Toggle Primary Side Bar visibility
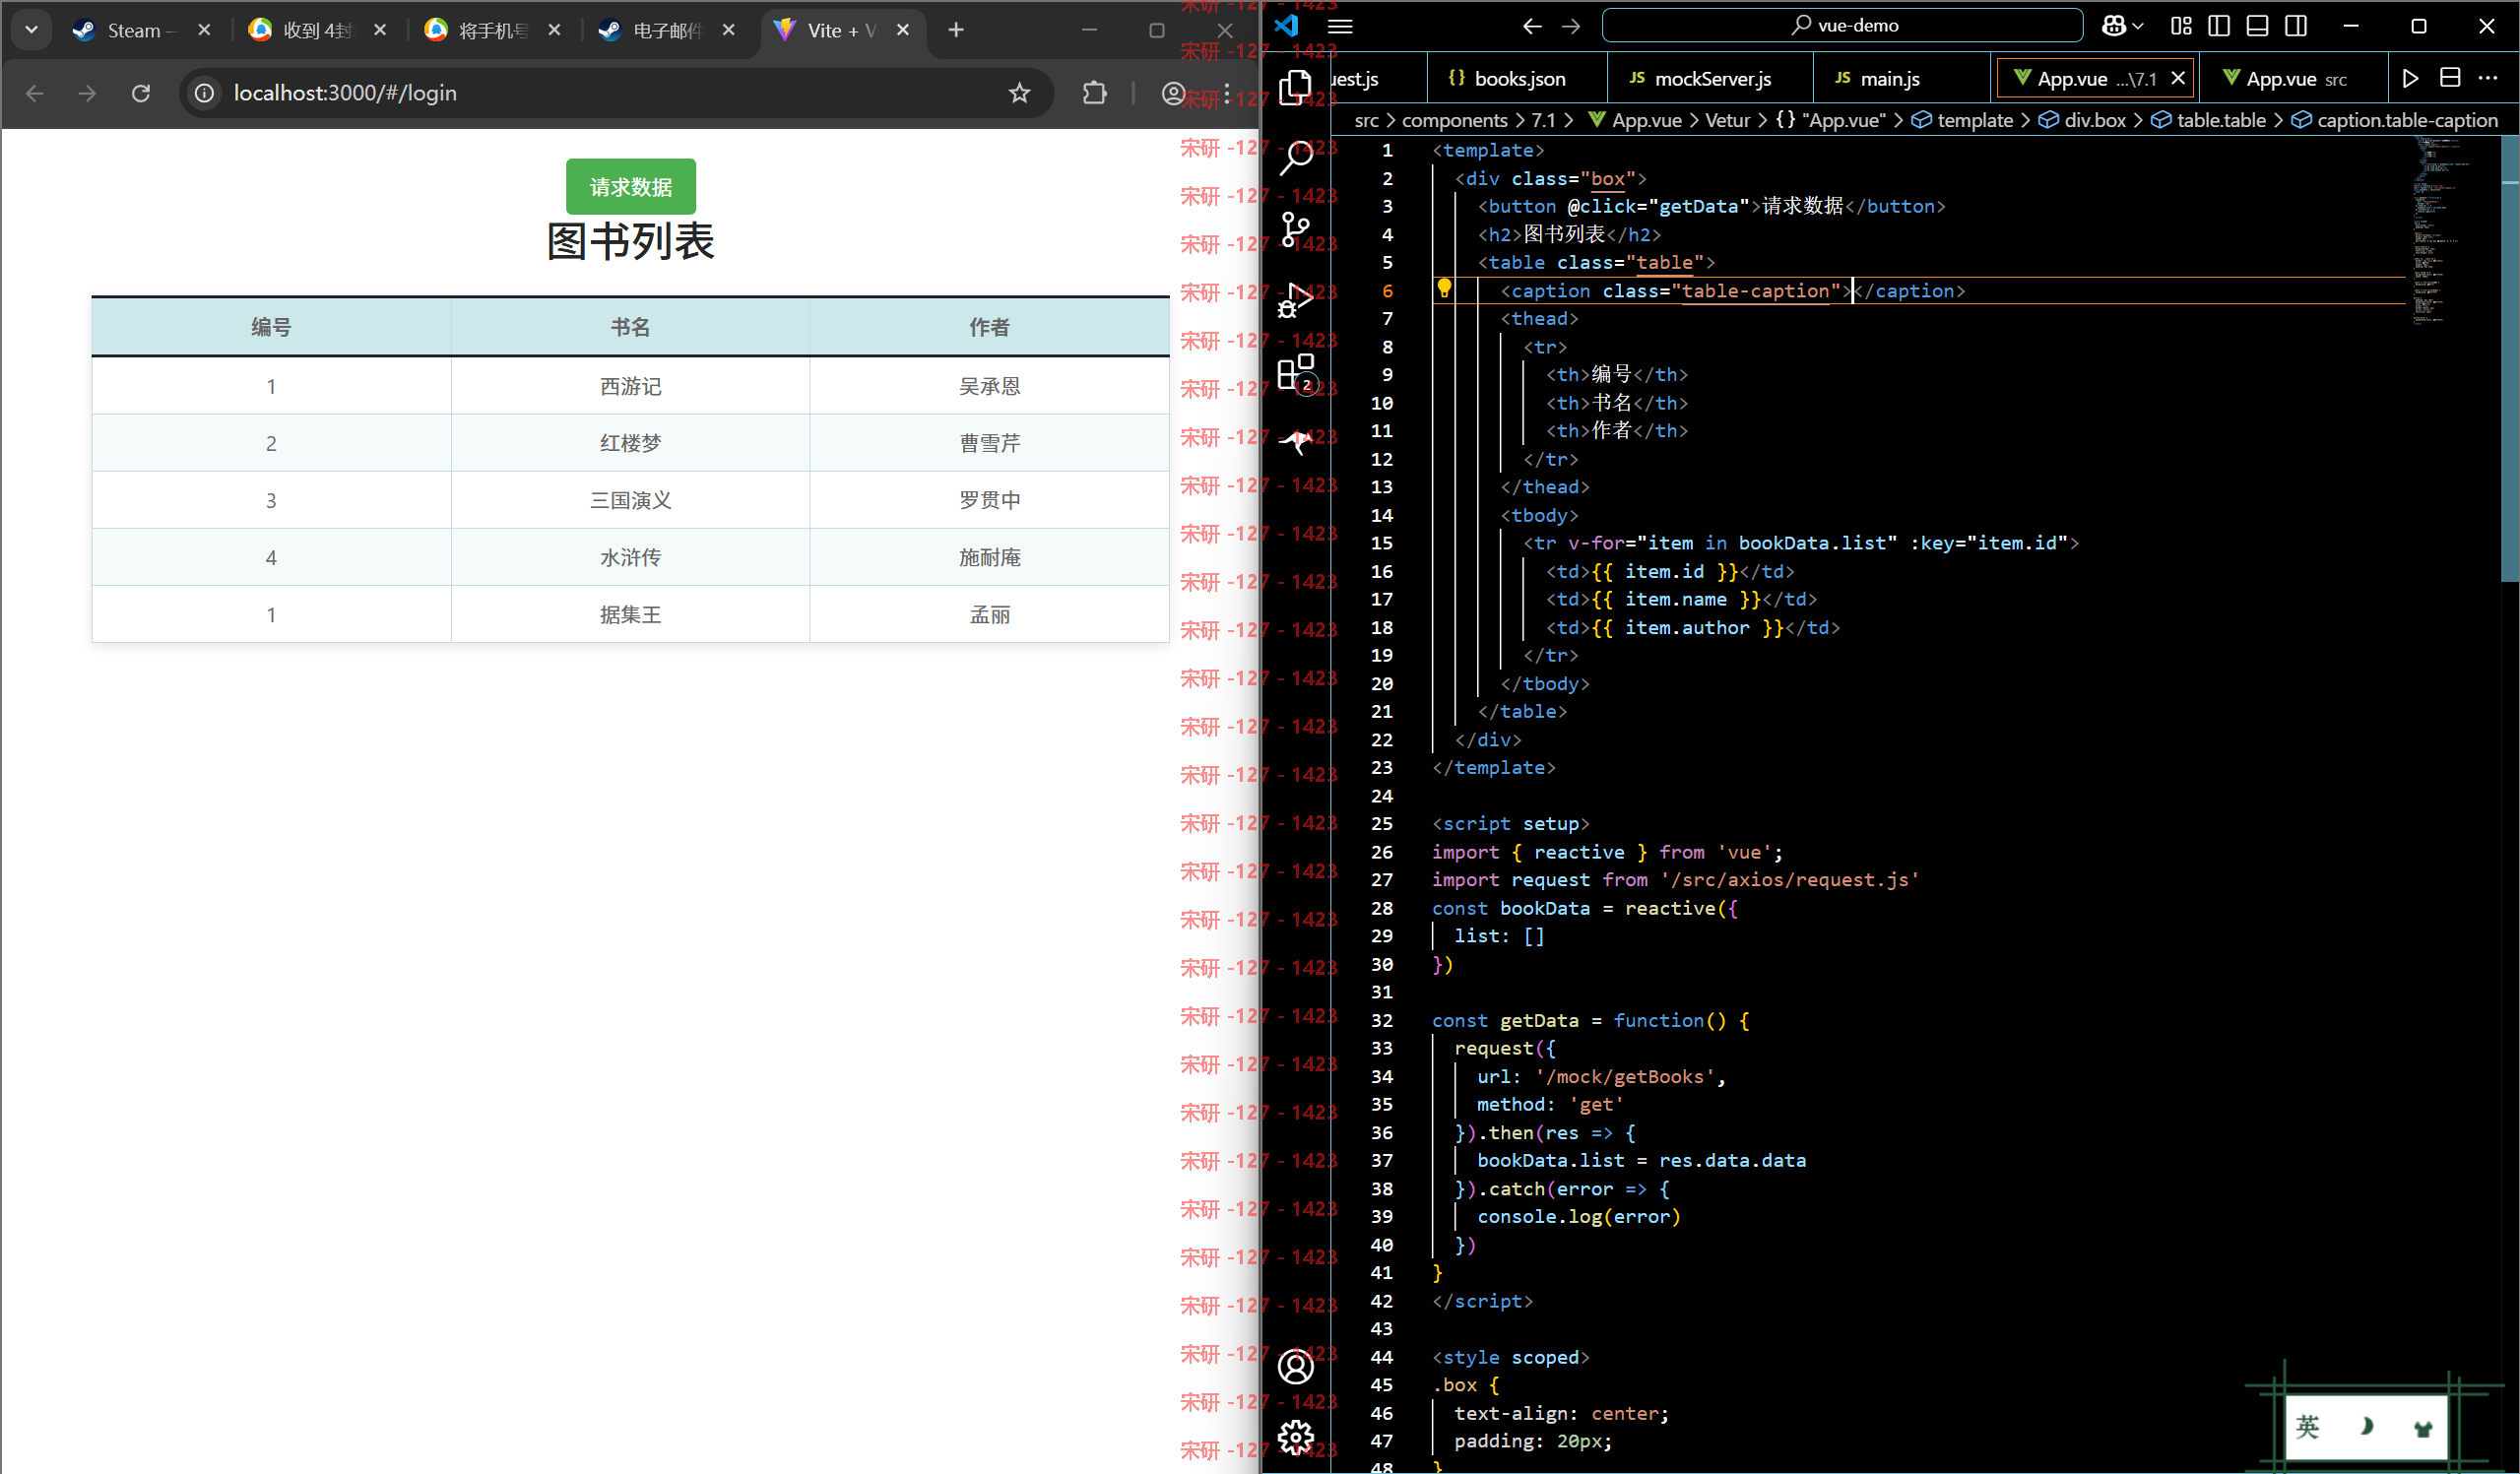 [x=2218, y=26]
